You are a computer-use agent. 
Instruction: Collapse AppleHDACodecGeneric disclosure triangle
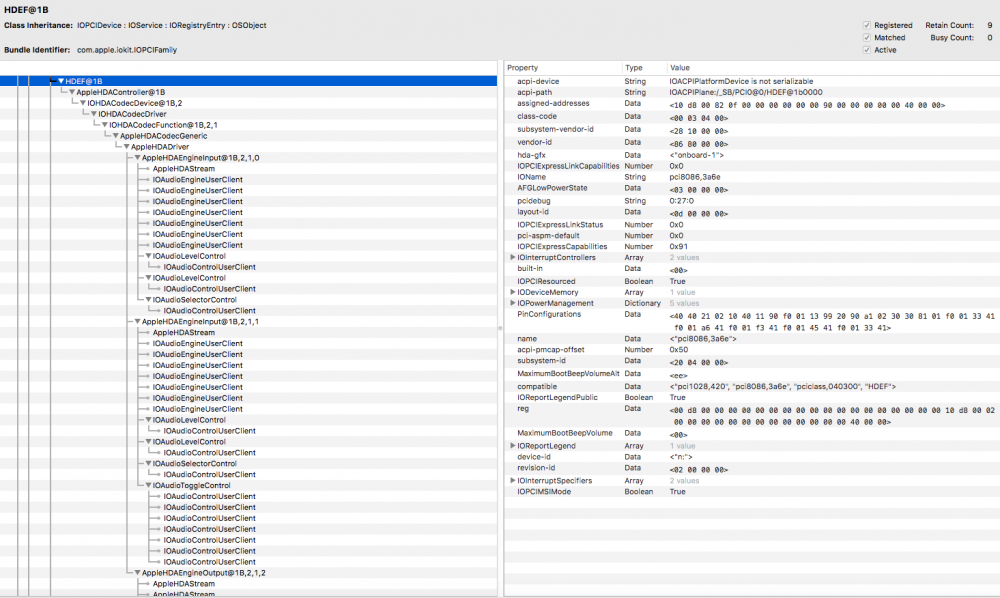click(x=115, y=136)
